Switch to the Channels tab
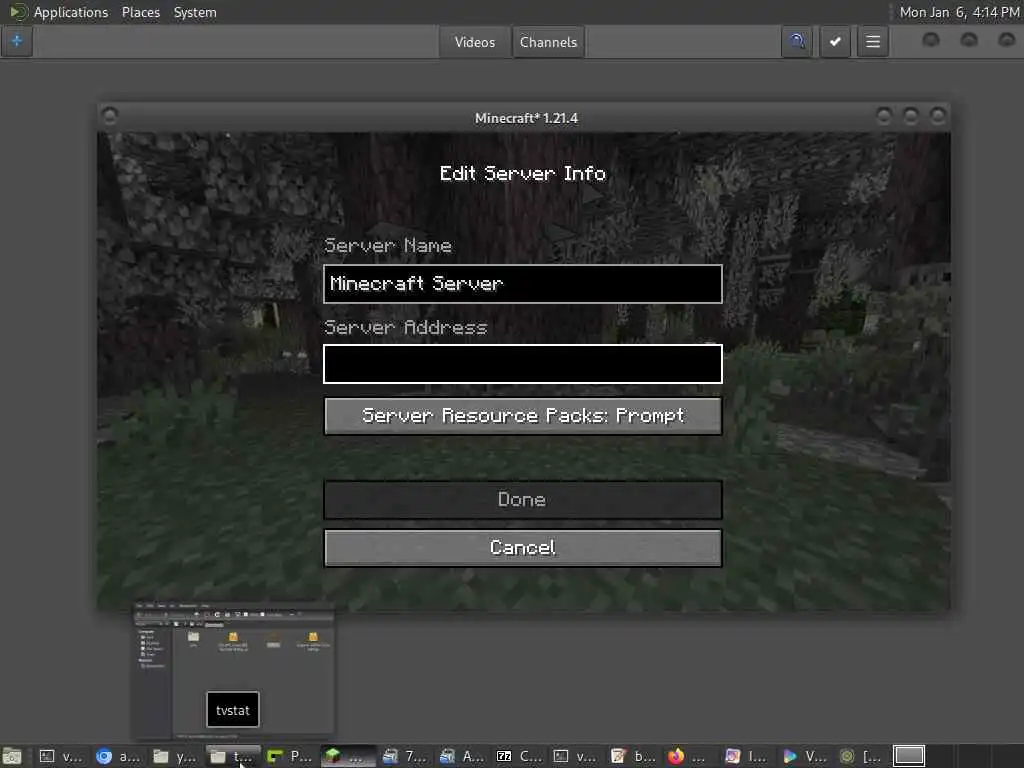1024x768 pixels. 549,42
